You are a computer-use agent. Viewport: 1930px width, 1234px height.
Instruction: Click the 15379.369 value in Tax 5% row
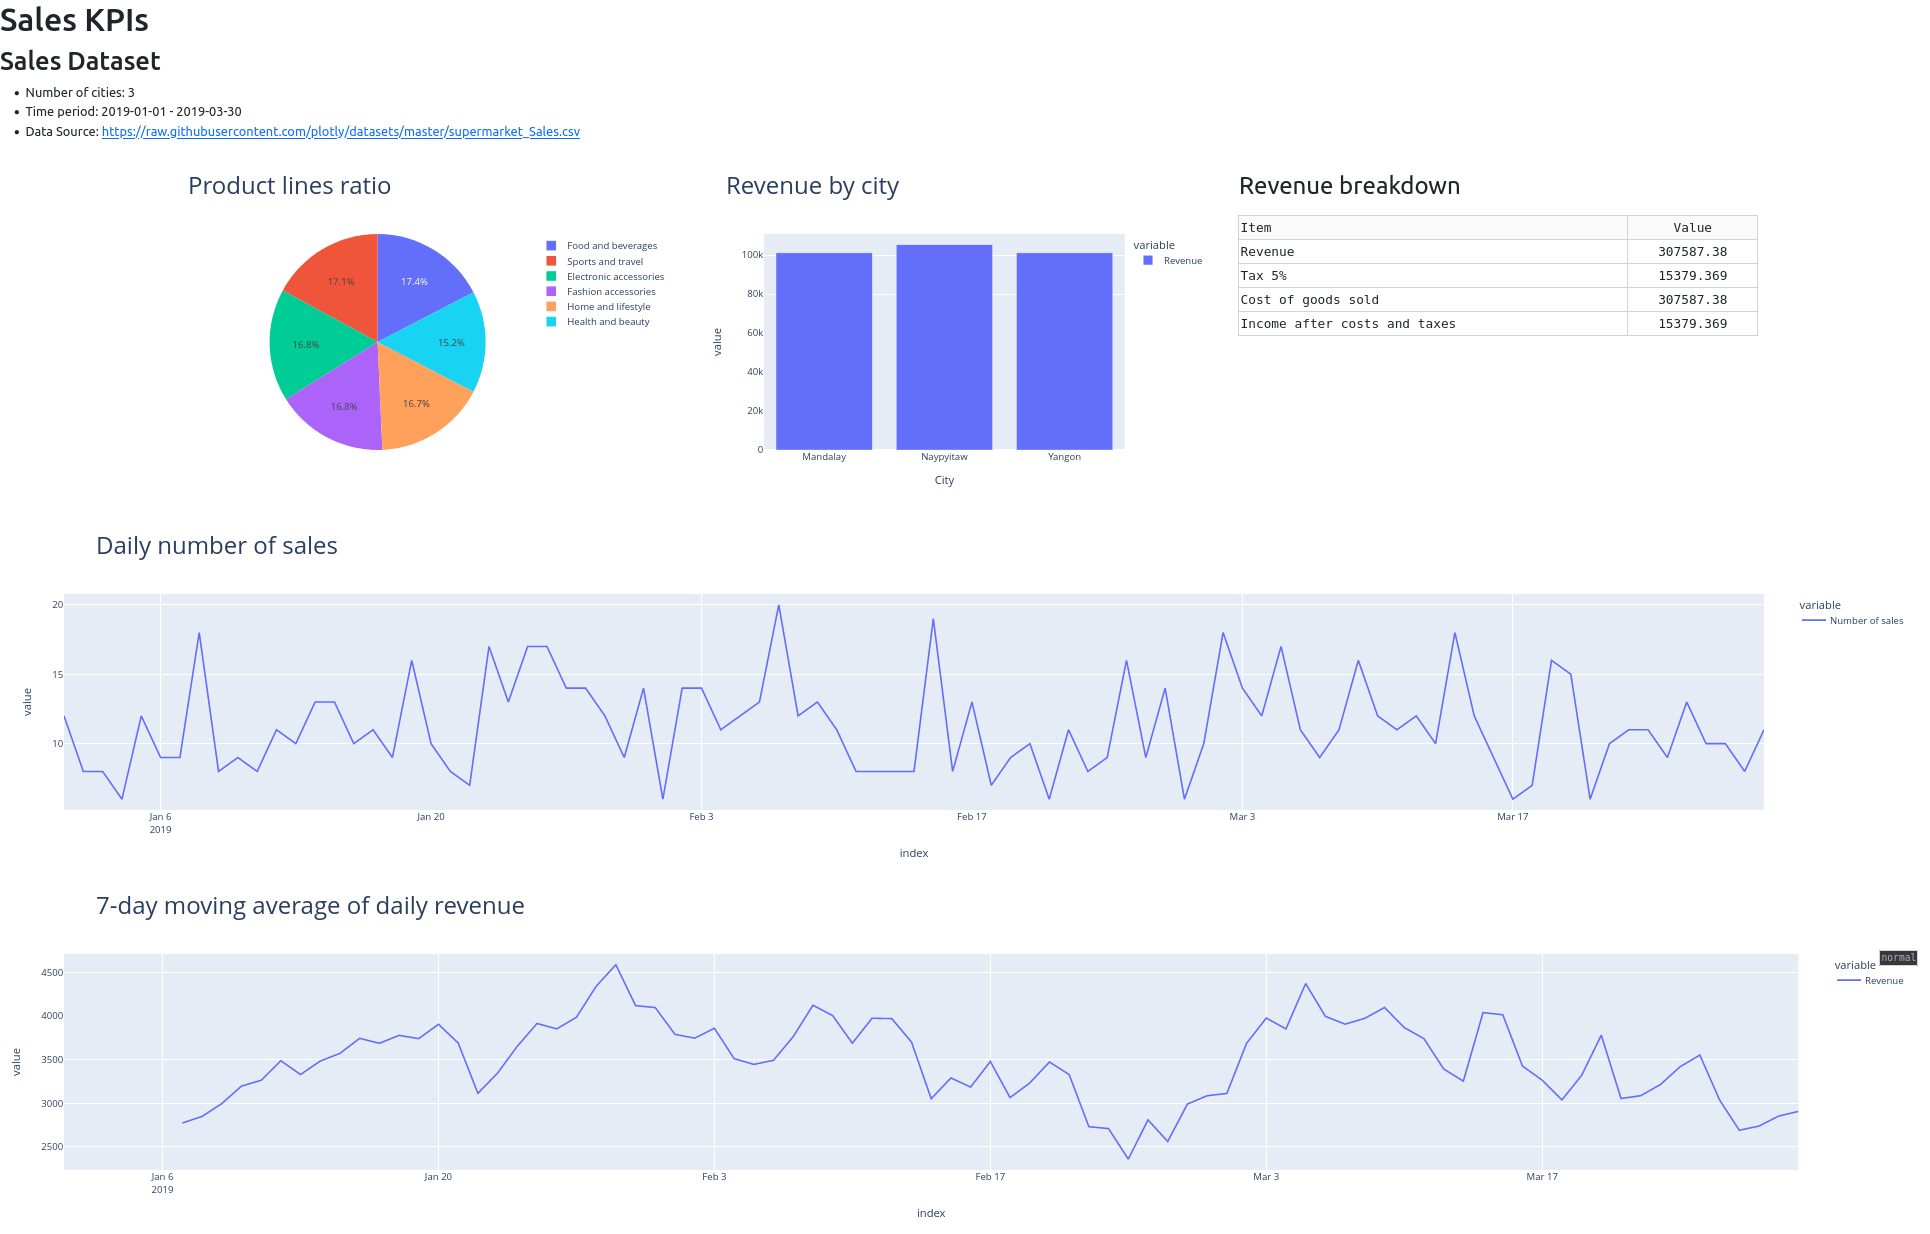pos(1692,276)
